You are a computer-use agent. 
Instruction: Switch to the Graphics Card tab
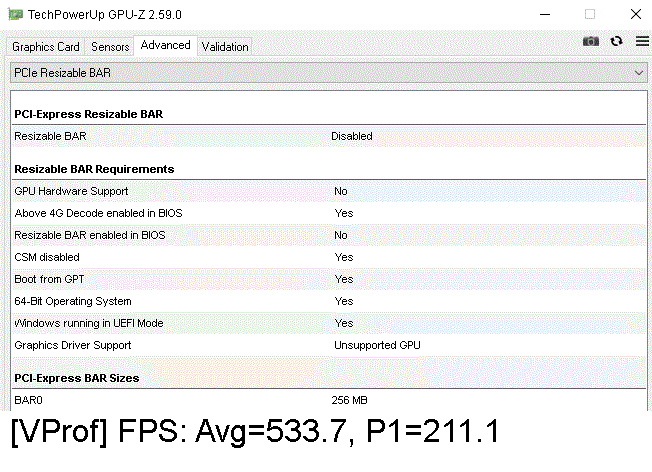point(46,47)
